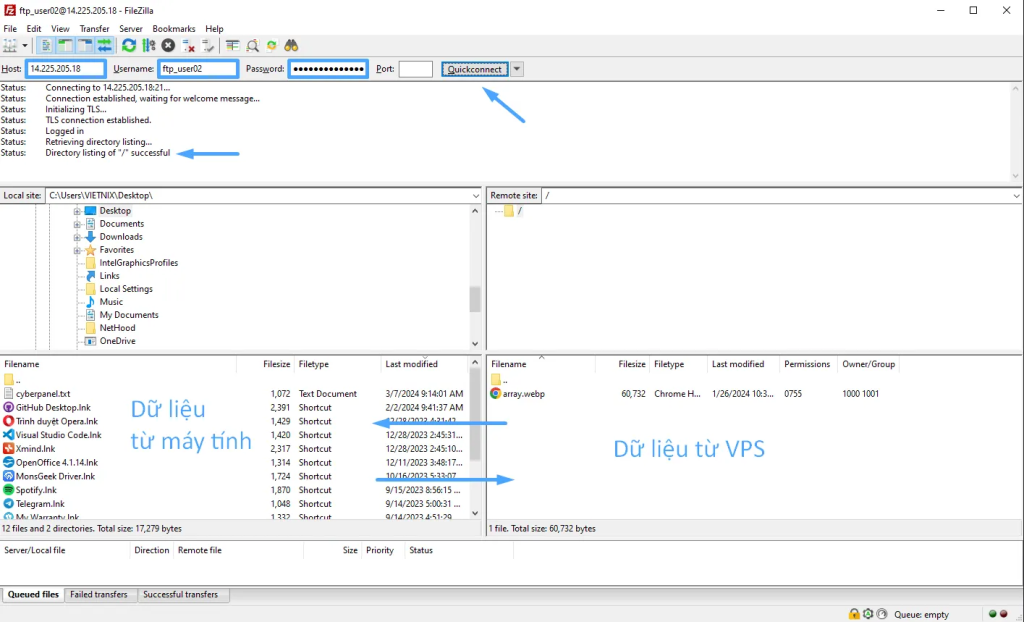The width and height of the screenshot is (1024, 622).
Task: Switch to the Failed transfers tab
Action: [98, 595]
